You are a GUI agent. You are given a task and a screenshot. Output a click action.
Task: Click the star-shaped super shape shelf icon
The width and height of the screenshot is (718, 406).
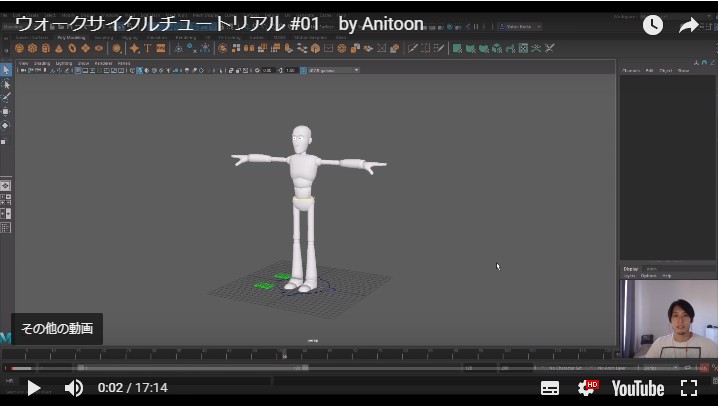click(134, 48)
